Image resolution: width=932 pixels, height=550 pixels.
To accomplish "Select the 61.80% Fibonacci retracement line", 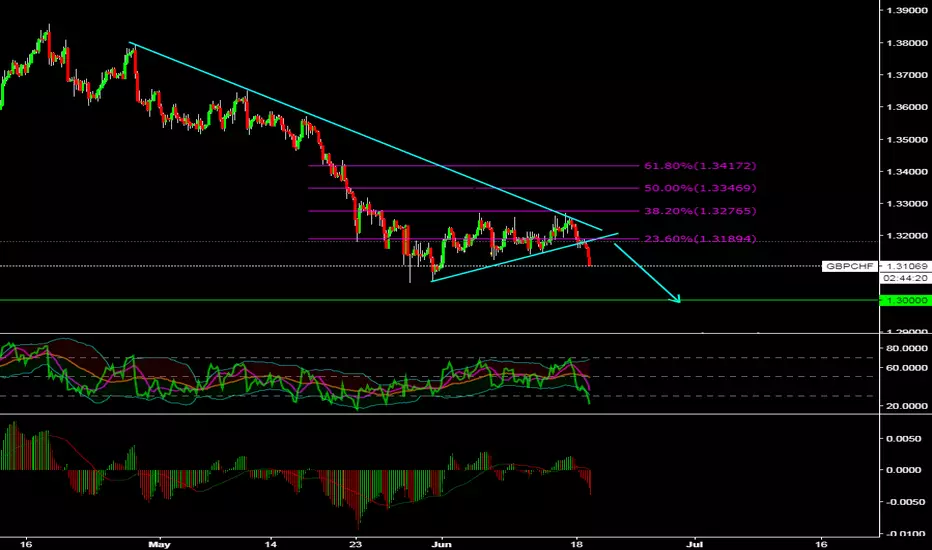I will click(x=476, y=166).
